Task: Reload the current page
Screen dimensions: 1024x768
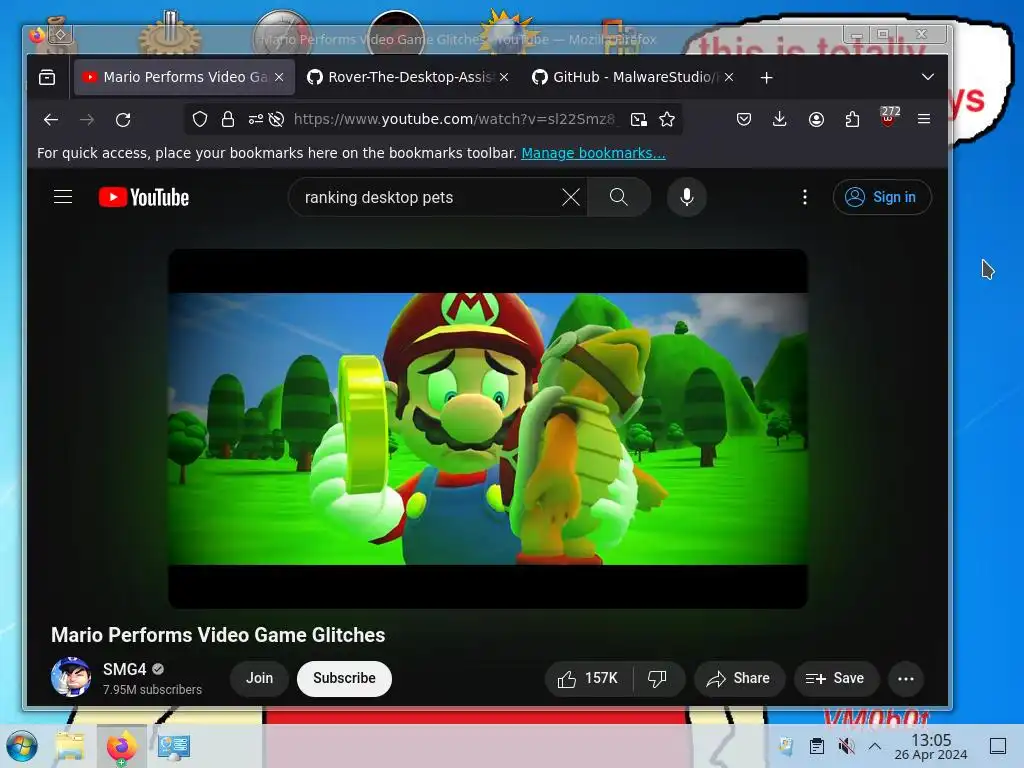Action: point(123,120)
